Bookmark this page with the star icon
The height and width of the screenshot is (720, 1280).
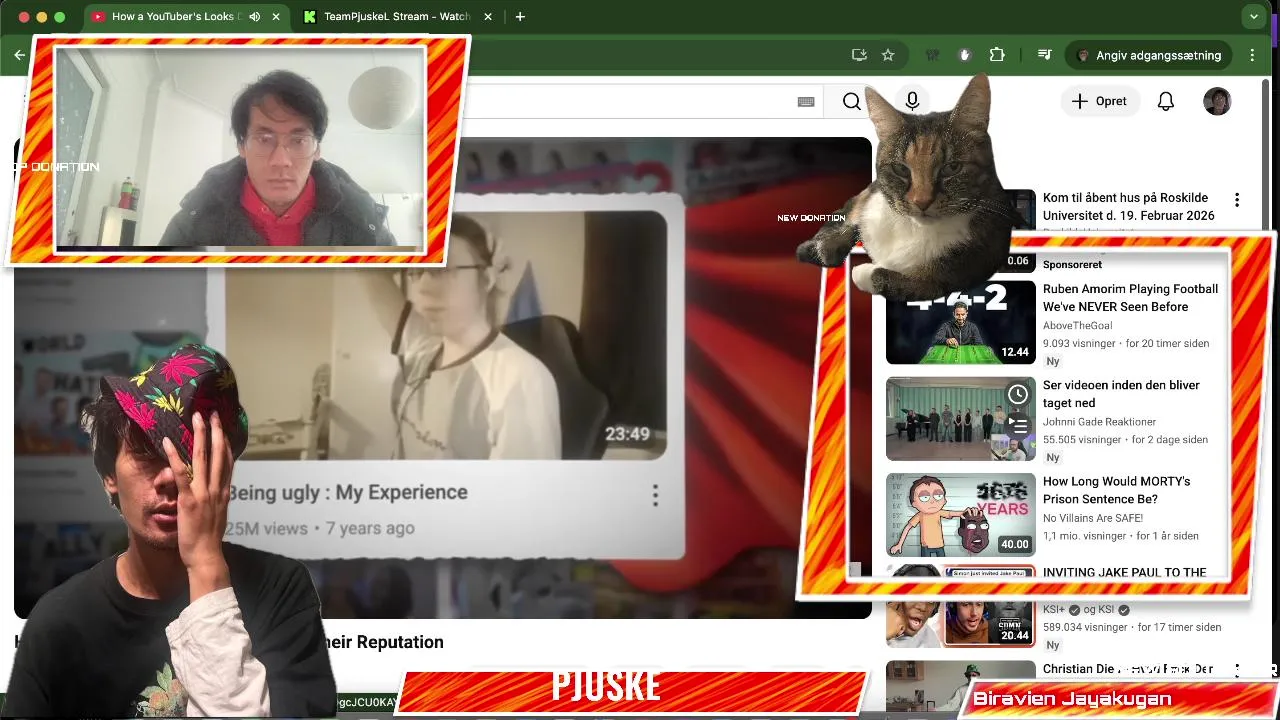point(888,55)
